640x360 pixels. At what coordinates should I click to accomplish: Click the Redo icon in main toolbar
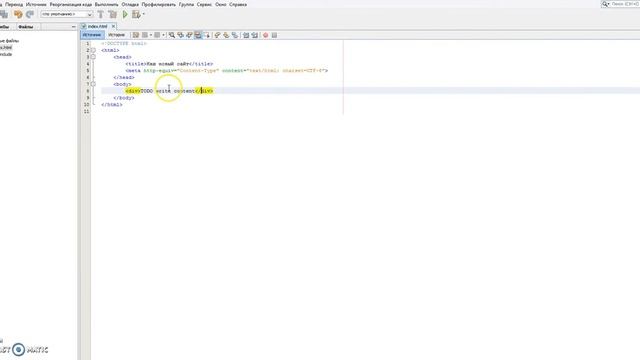coord(30,14)
